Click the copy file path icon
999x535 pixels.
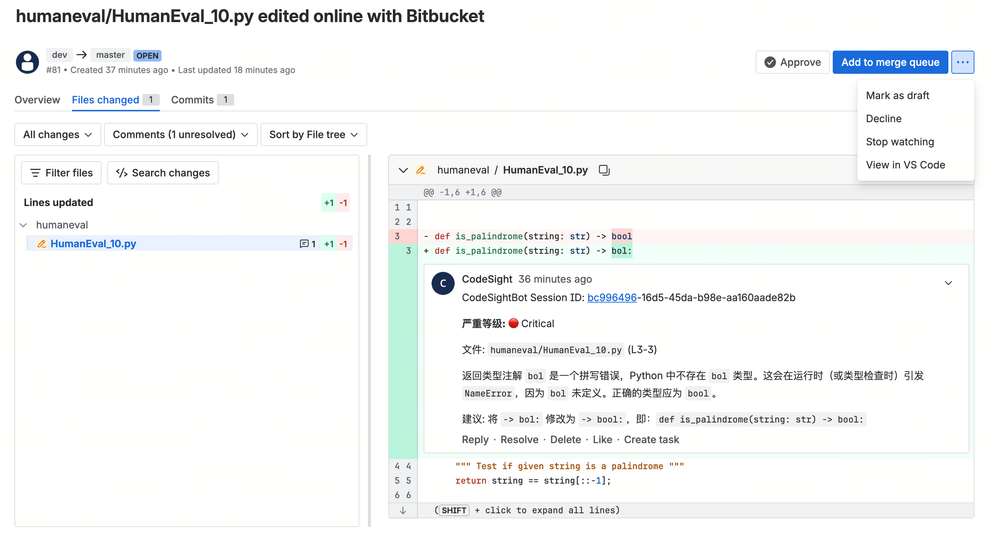click(604, 170)
